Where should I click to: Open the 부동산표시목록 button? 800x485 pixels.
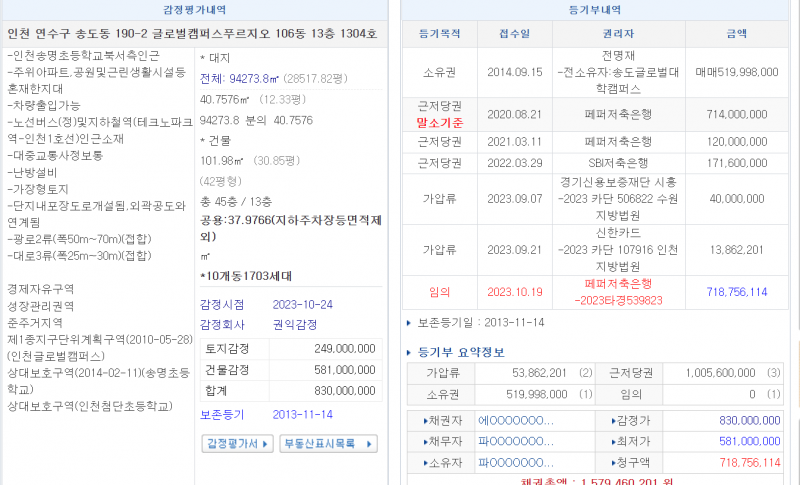(x=327, y=443)
